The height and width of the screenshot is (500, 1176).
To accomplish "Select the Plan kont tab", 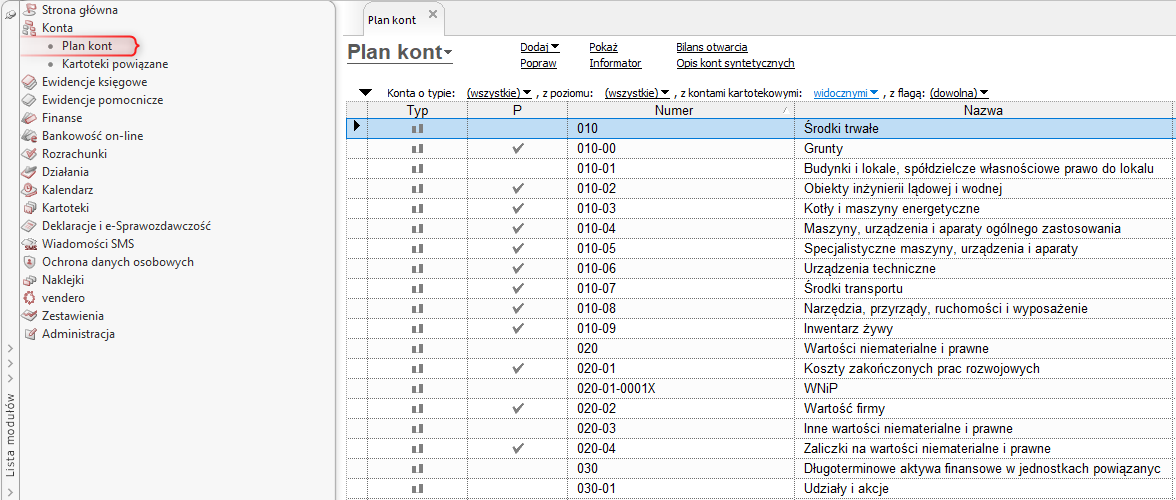I will [392, 20].
